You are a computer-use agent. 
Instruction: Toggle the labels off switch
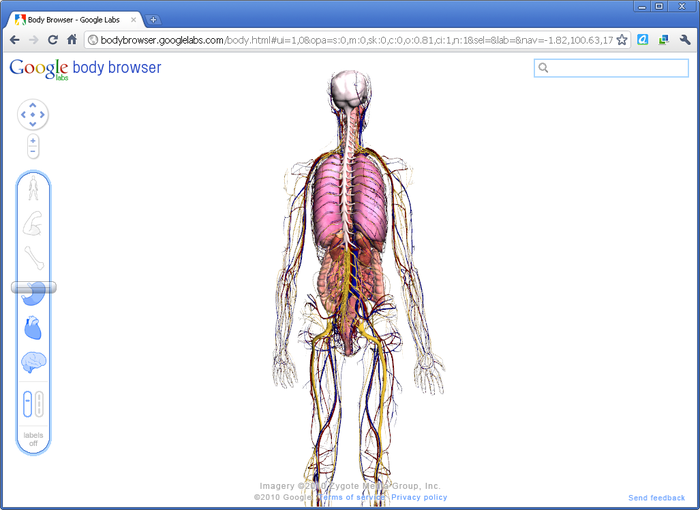tap(33, 439)
